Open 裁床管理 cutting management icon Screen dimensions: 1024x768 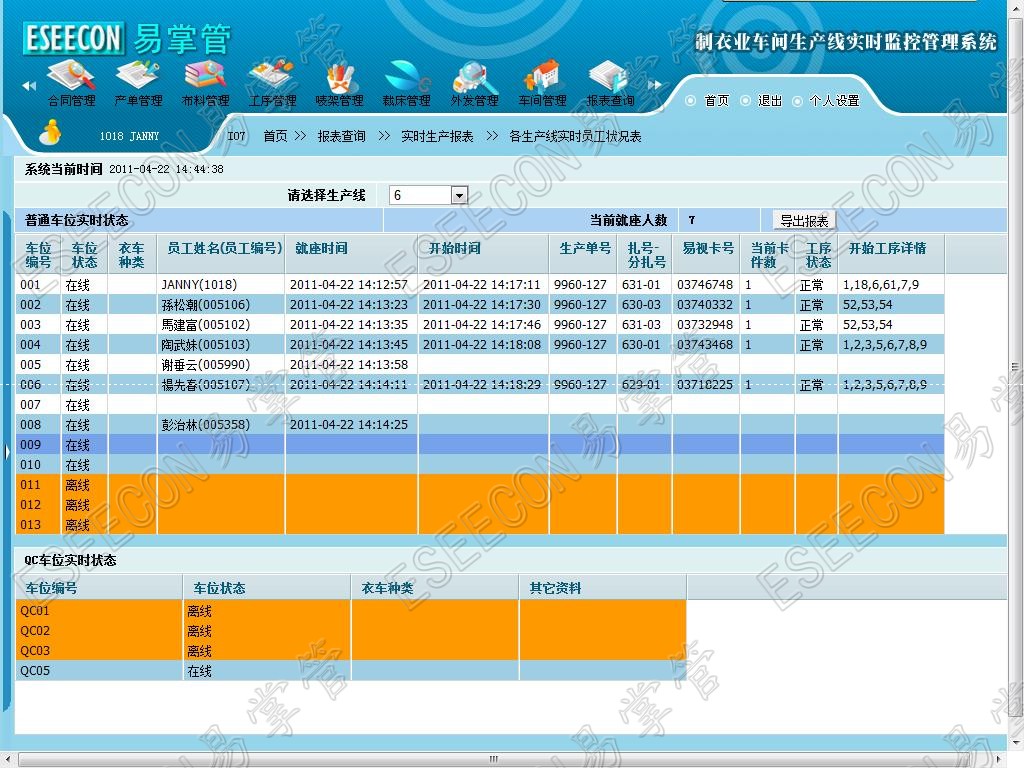click(x=406, y=82)
